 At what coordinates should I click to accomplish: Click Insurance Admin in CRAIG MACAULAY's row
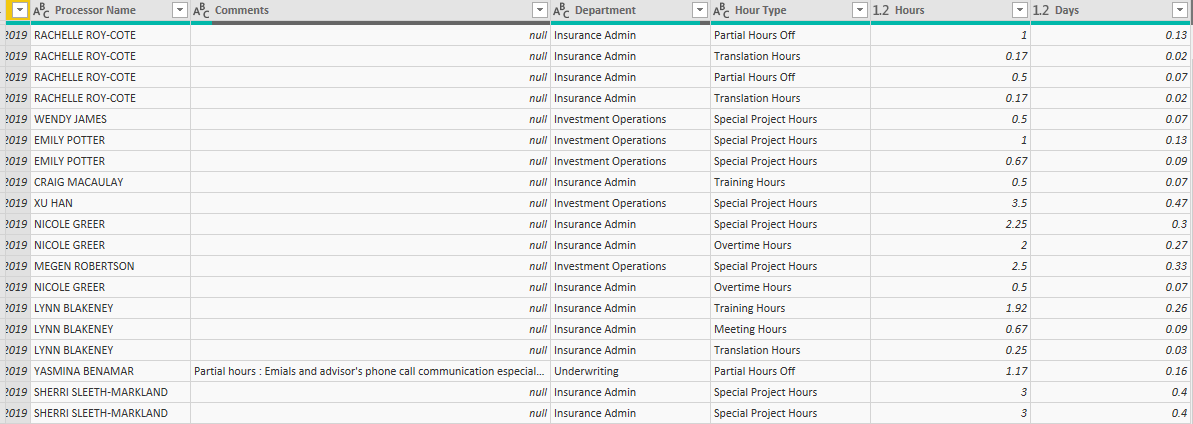pos(630,183)
